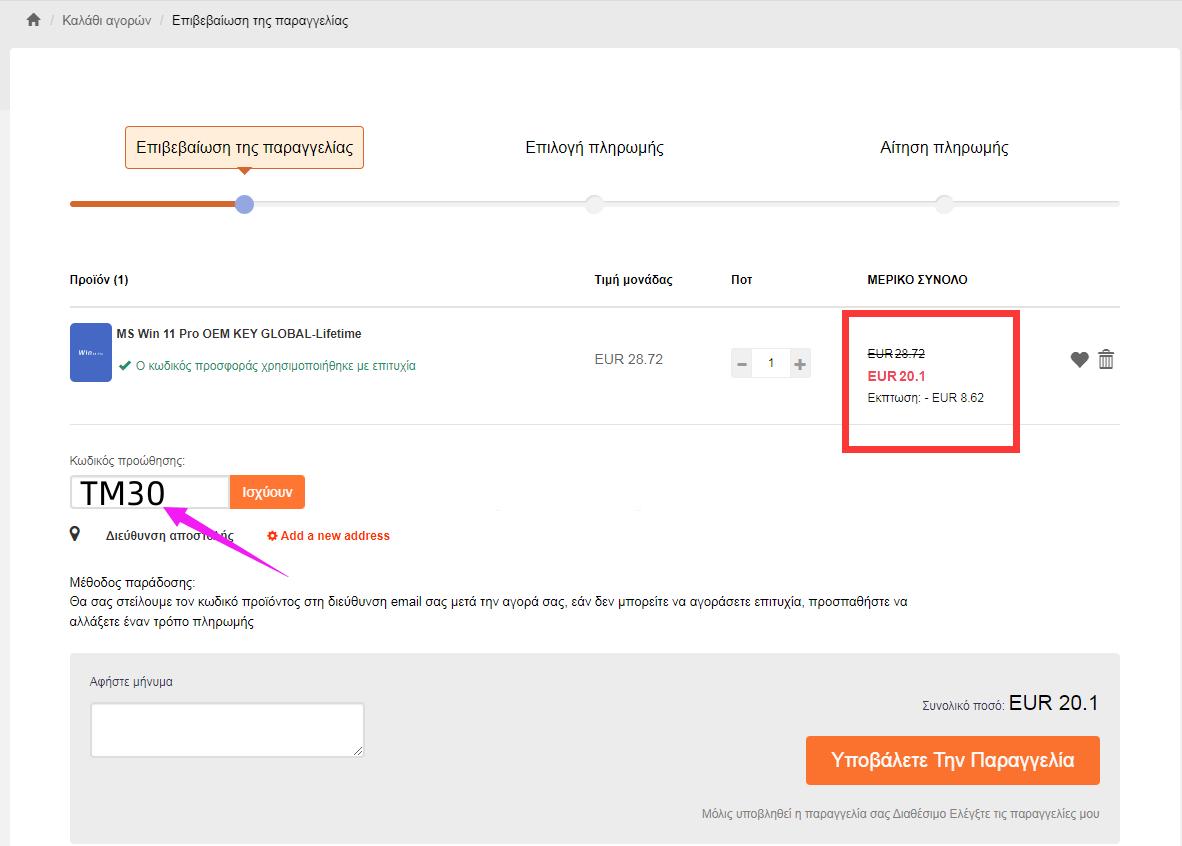Viewport: 1182px width, 846px height.
Task: Open the MS Win 11 Pro product thumbnail
Action: point(91,352)
